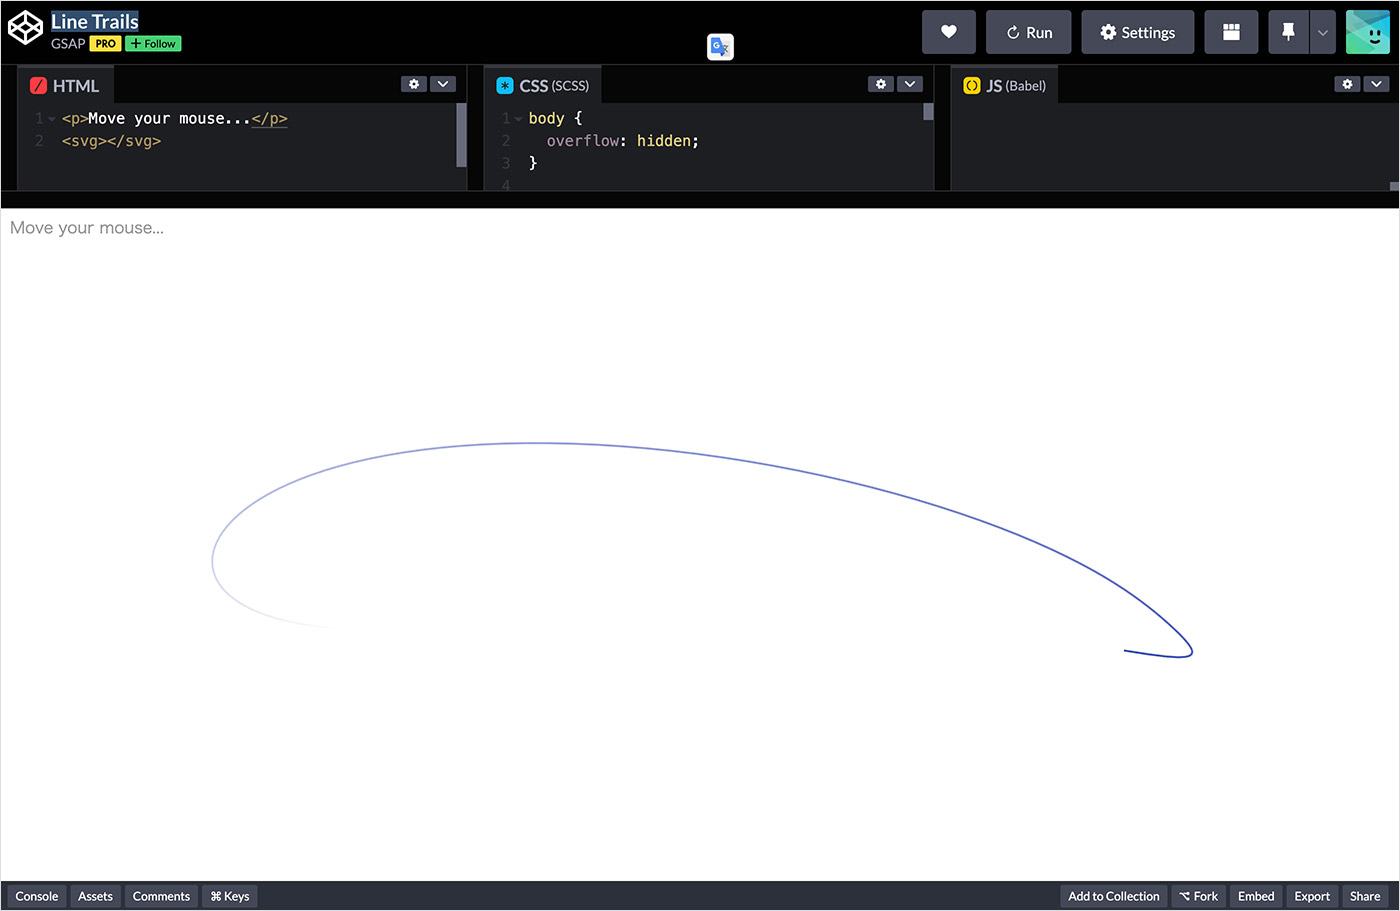Select the CSS (SCSS) editor tab
The image size is (1400, 911).
[543, 85]
